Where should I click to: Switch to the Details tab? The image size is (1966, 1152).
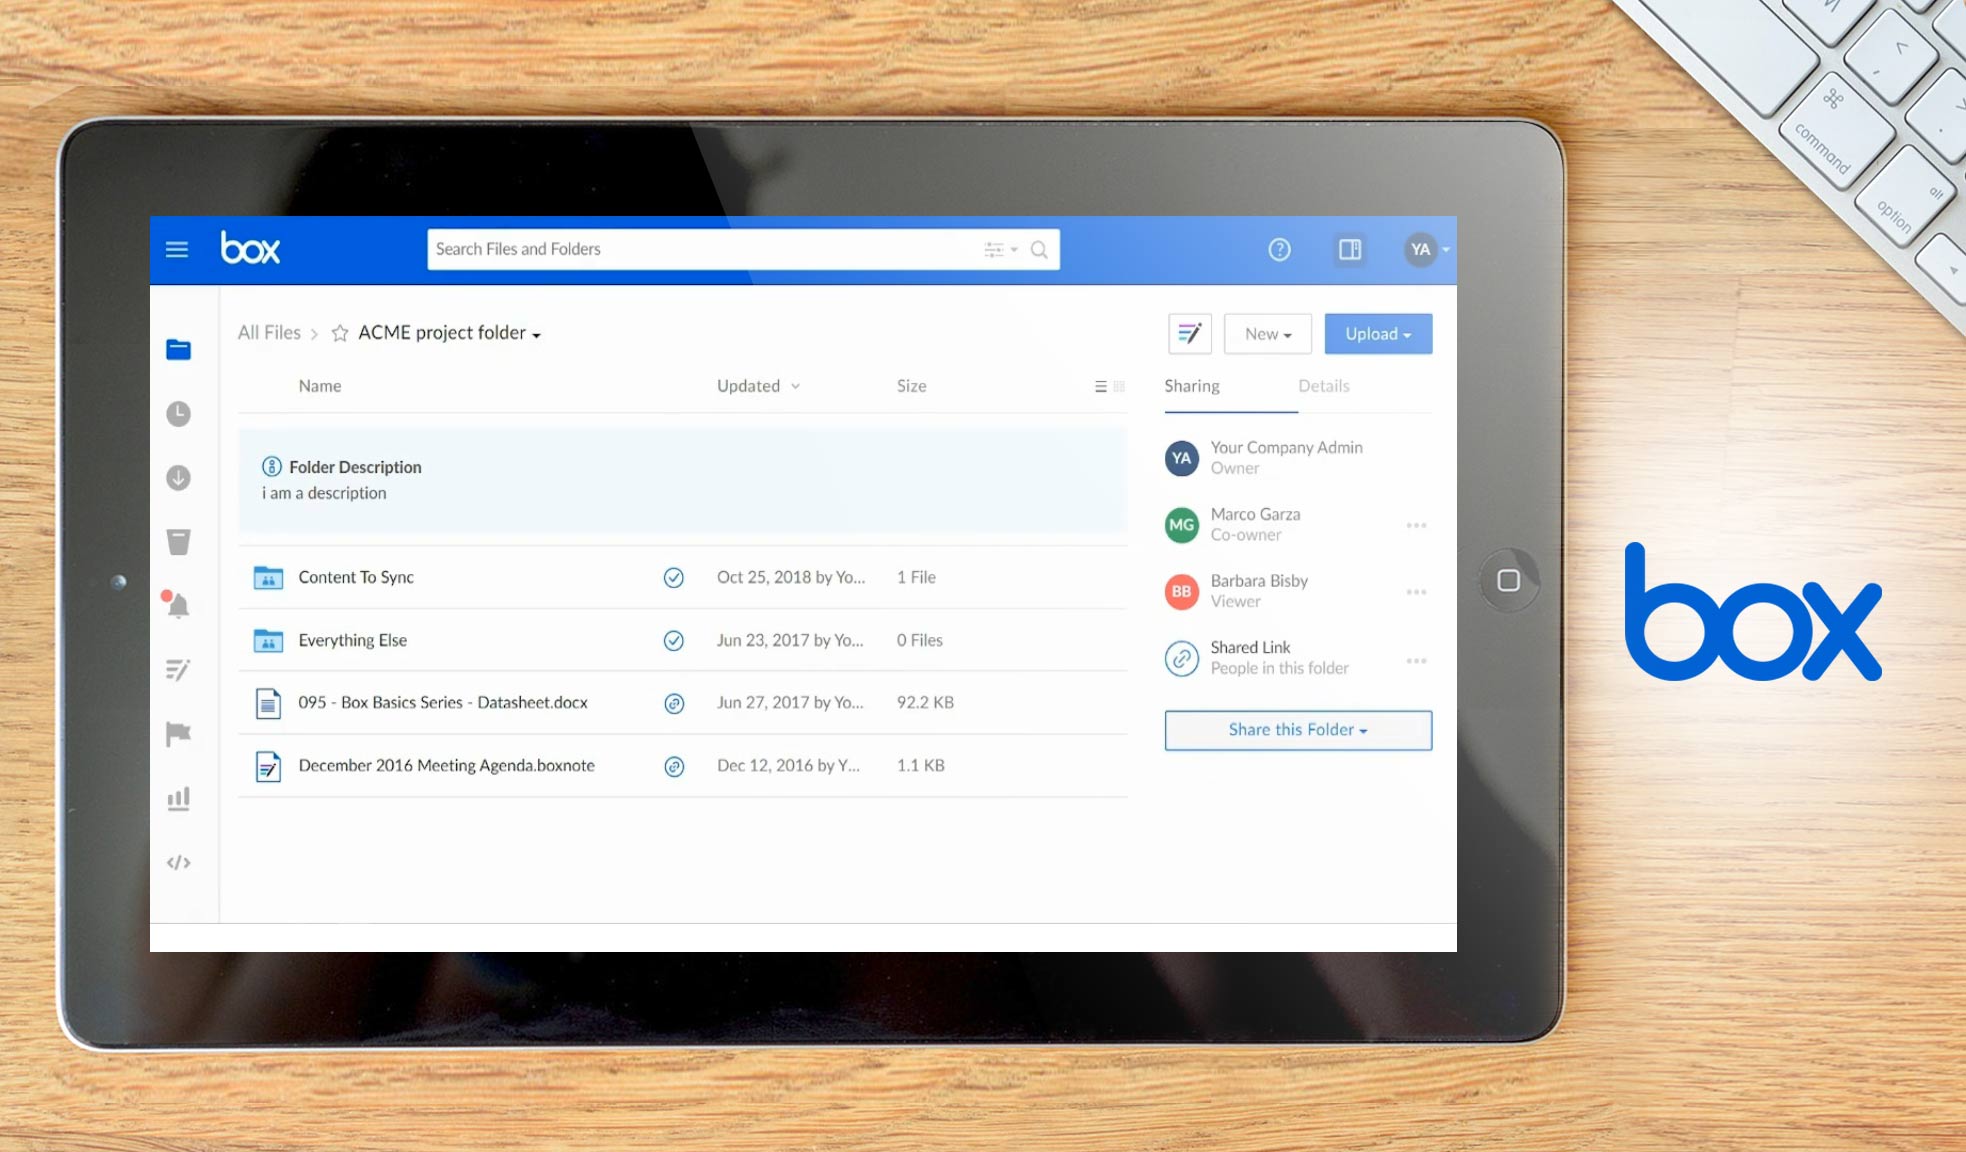pos(1323,386)
